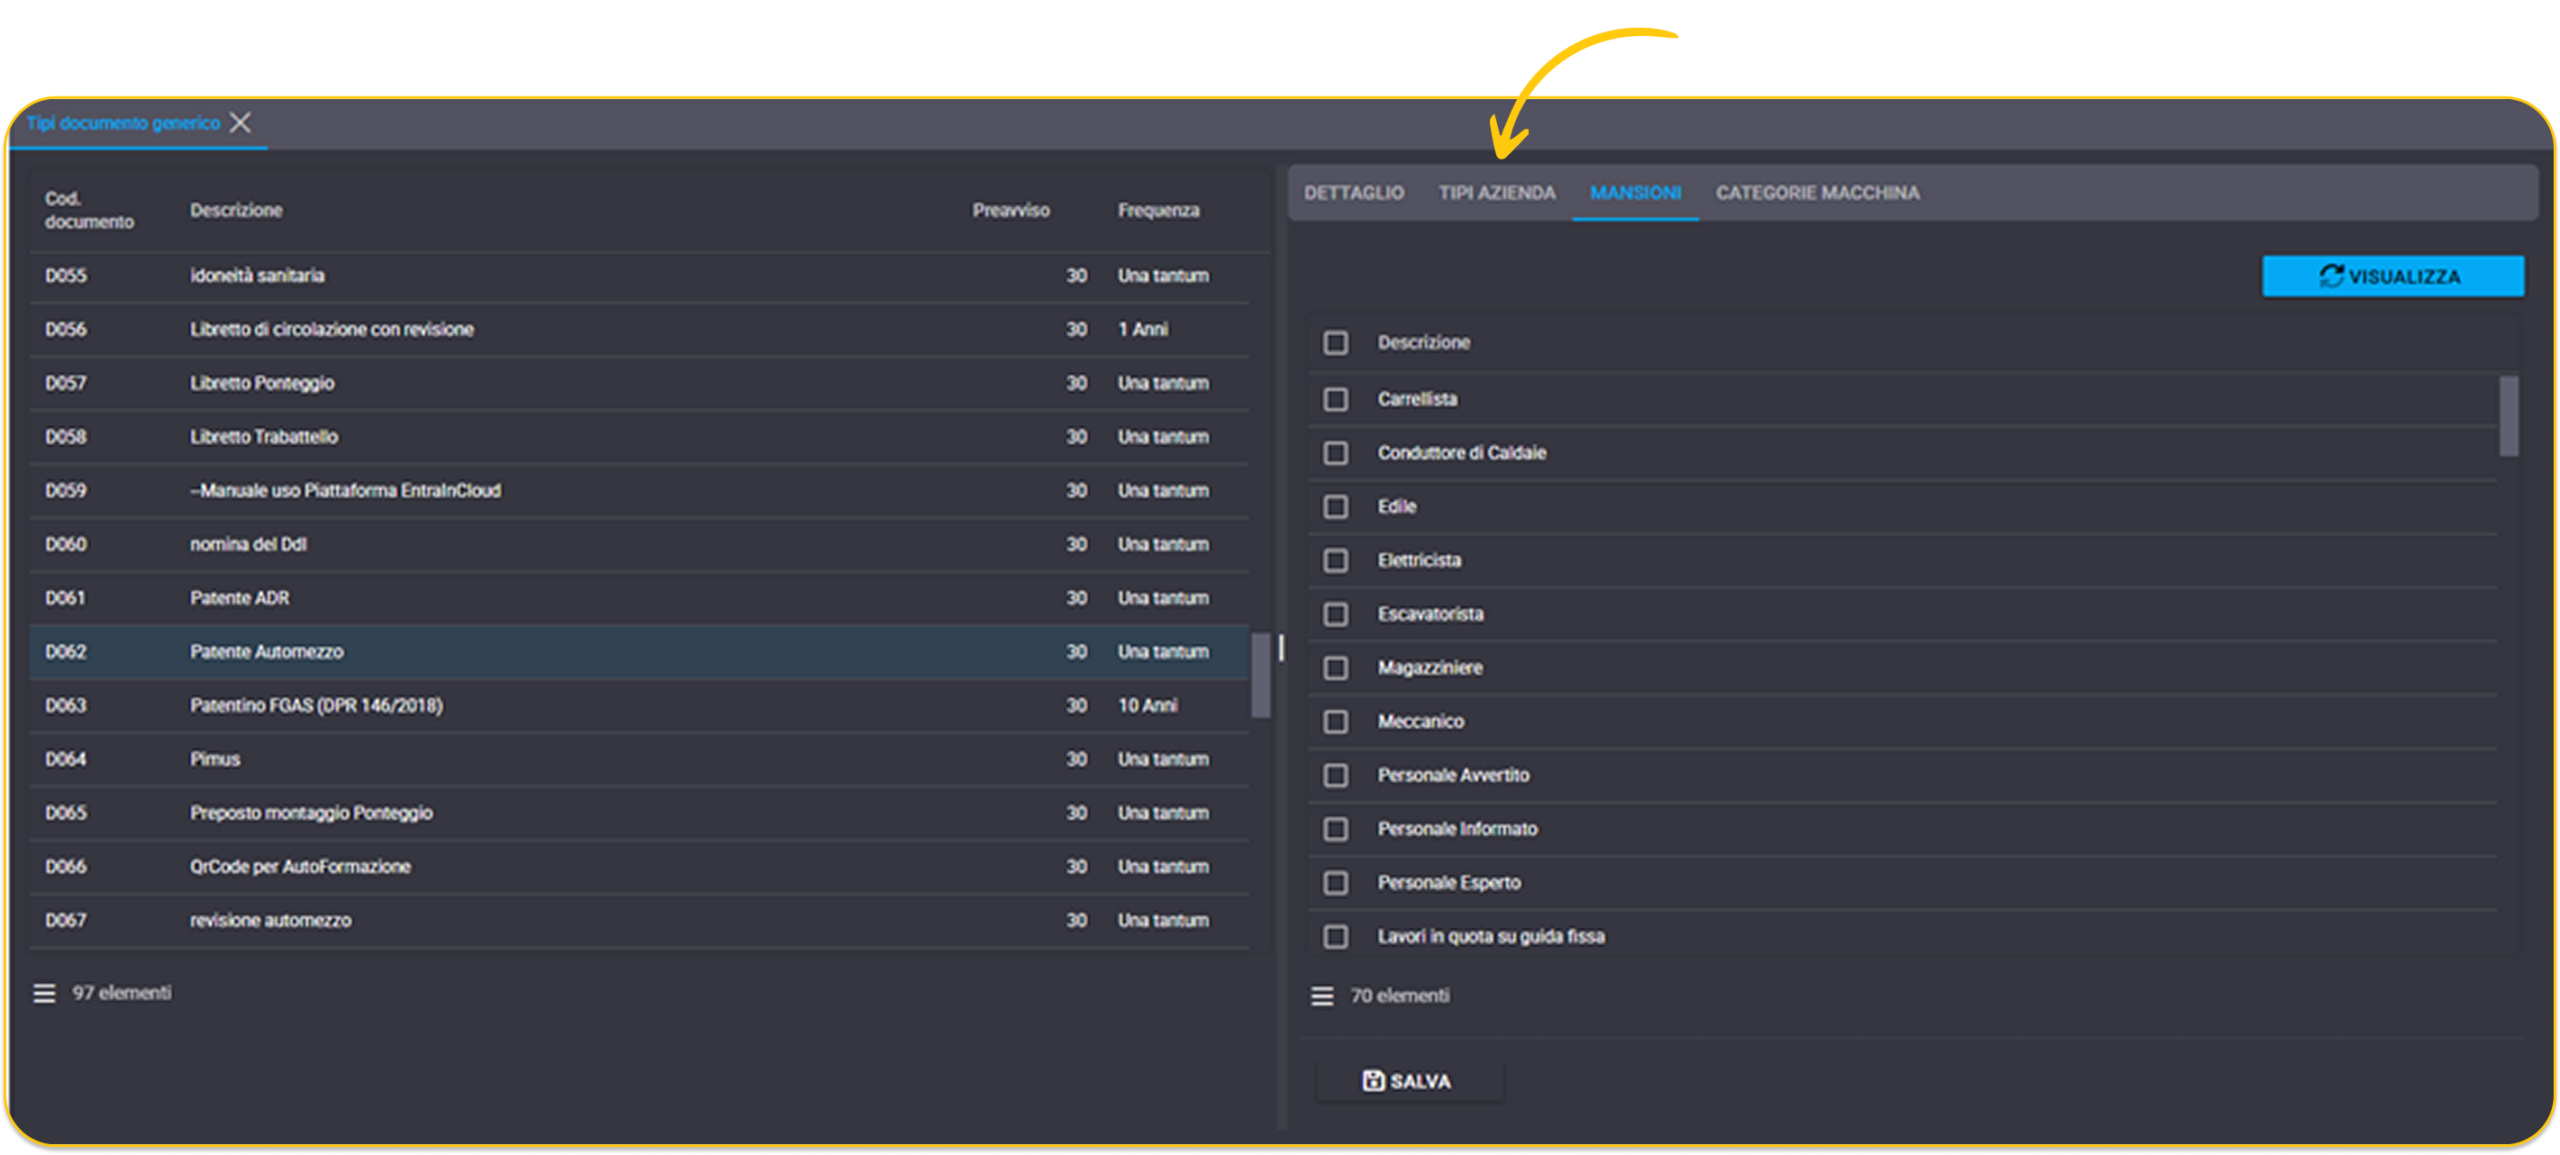Check the Magazziniere checkbox

click(1335, 668)
